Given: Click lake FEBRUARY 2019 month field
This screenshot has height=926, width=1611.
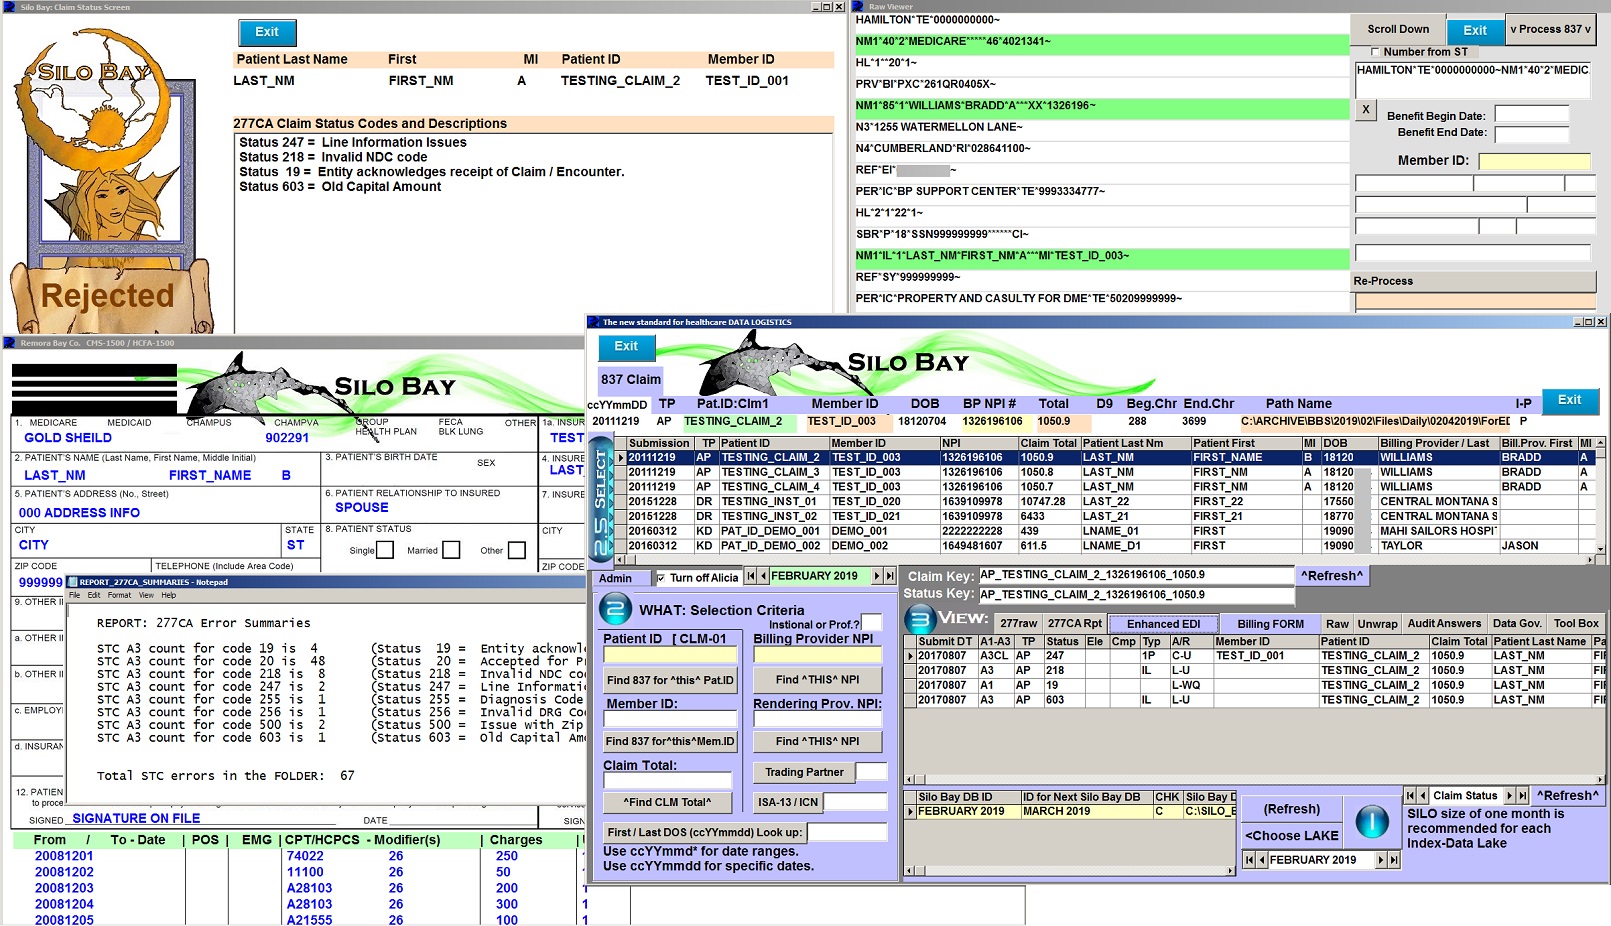Looking at the screenshot, I should coord(1321,860).
